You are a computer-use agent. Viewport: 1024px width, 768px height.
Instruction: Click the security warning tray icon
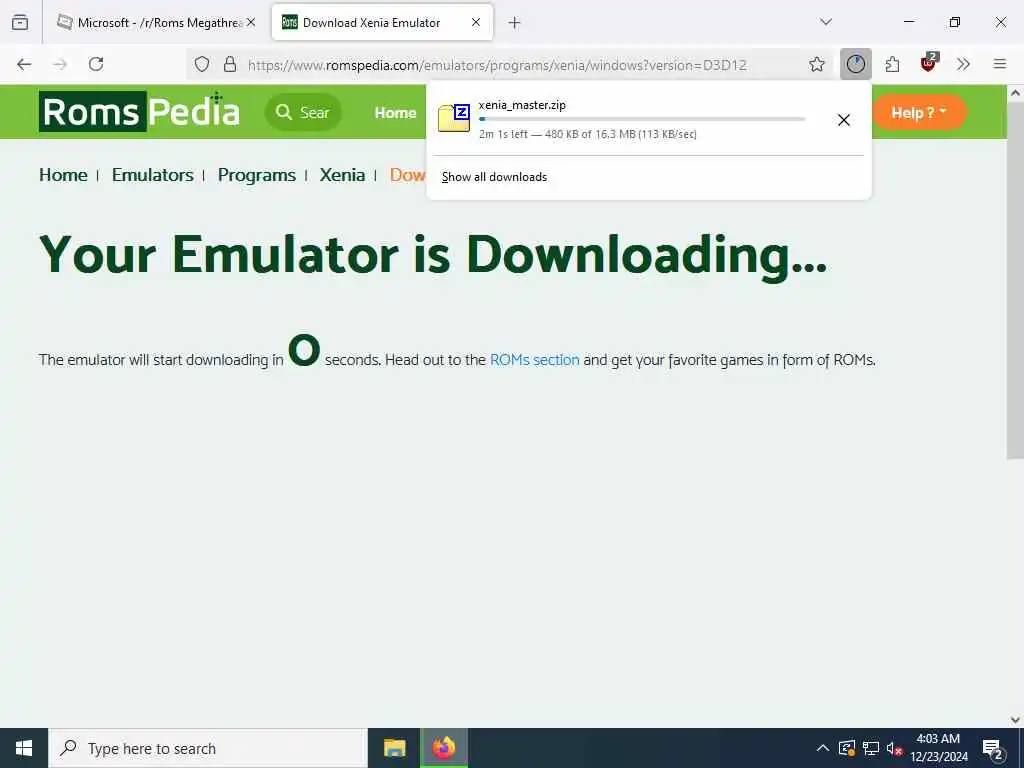tap(846, 748)
